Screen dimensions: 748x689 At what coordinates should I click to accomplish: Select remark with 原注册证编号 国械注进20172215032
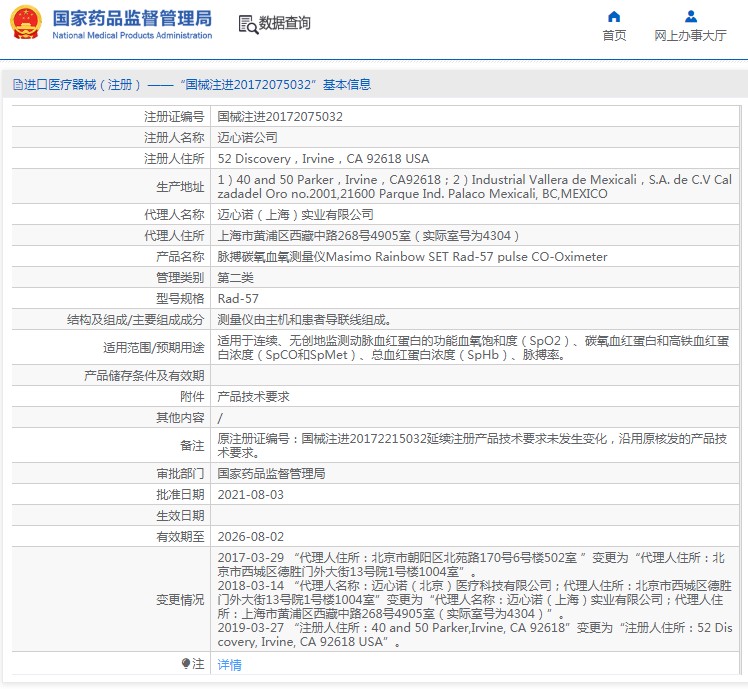(x=472, y=445)
